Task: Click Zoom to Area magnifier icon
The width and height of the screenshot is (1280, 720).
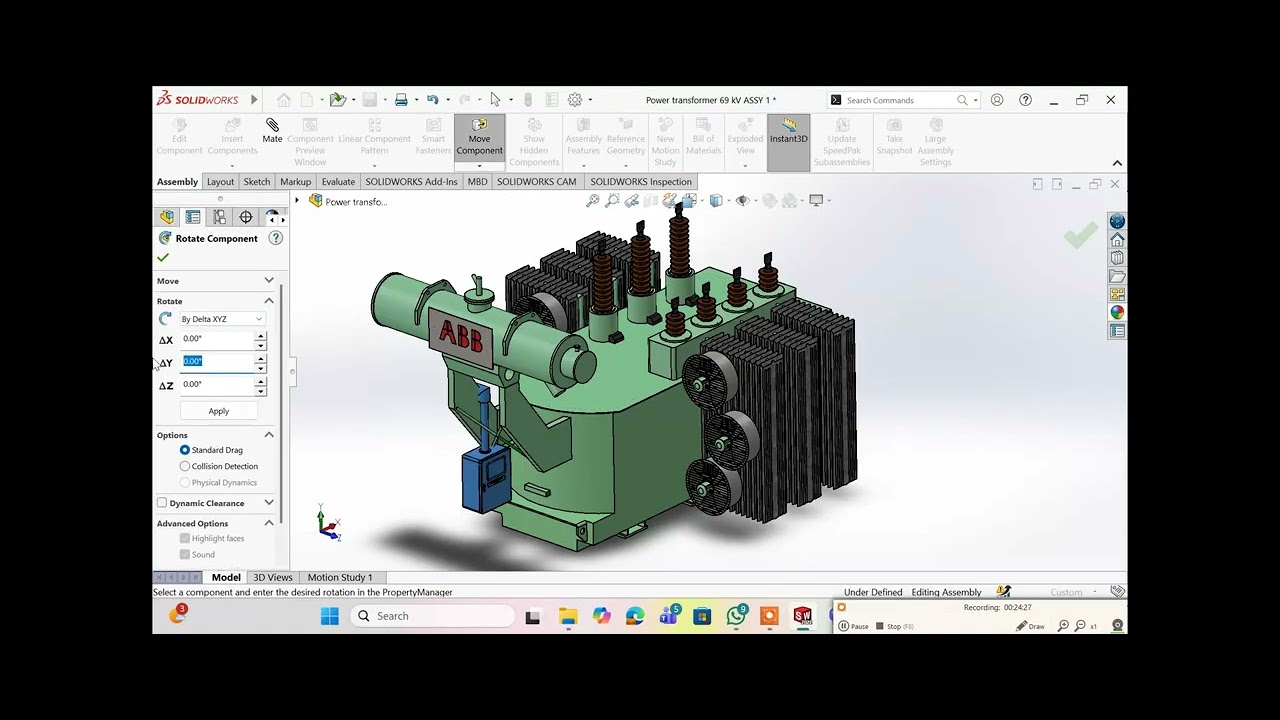Action: [x=612, y=201]
